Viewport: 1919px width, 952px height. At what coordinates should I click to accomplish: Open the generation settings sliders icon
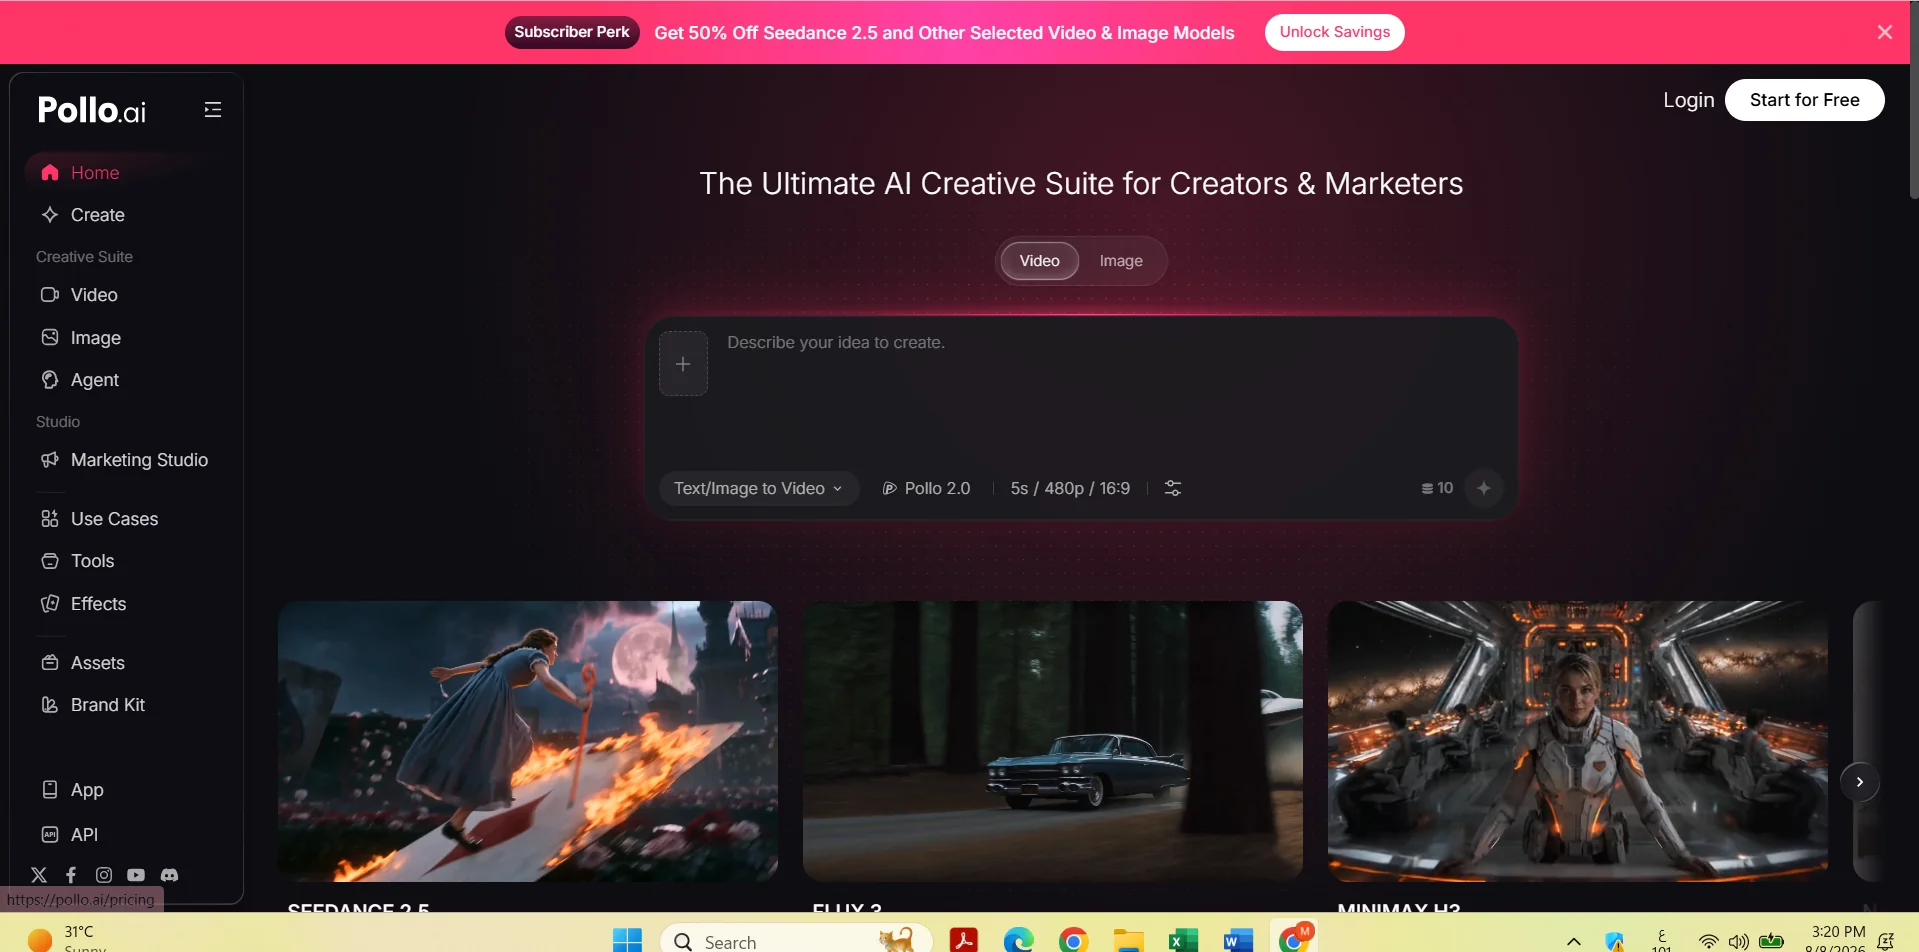click(1173, 488)
